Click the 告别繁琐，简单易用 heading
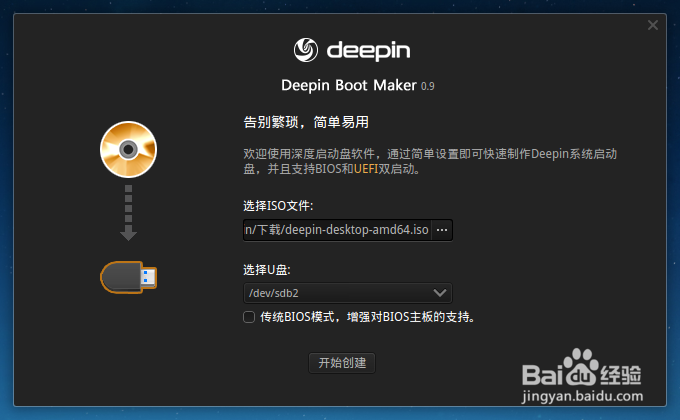Image resolution: width=680 pixels, height=420 pixels. 306,122
